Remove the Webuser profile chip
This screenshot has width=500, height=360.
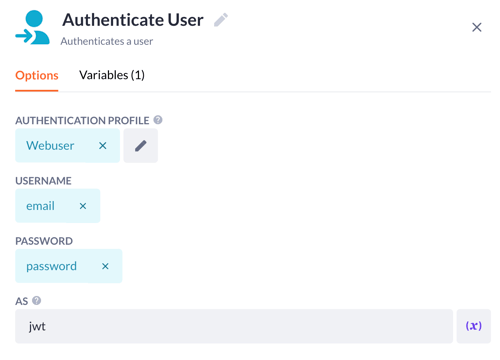pos(103,146)
